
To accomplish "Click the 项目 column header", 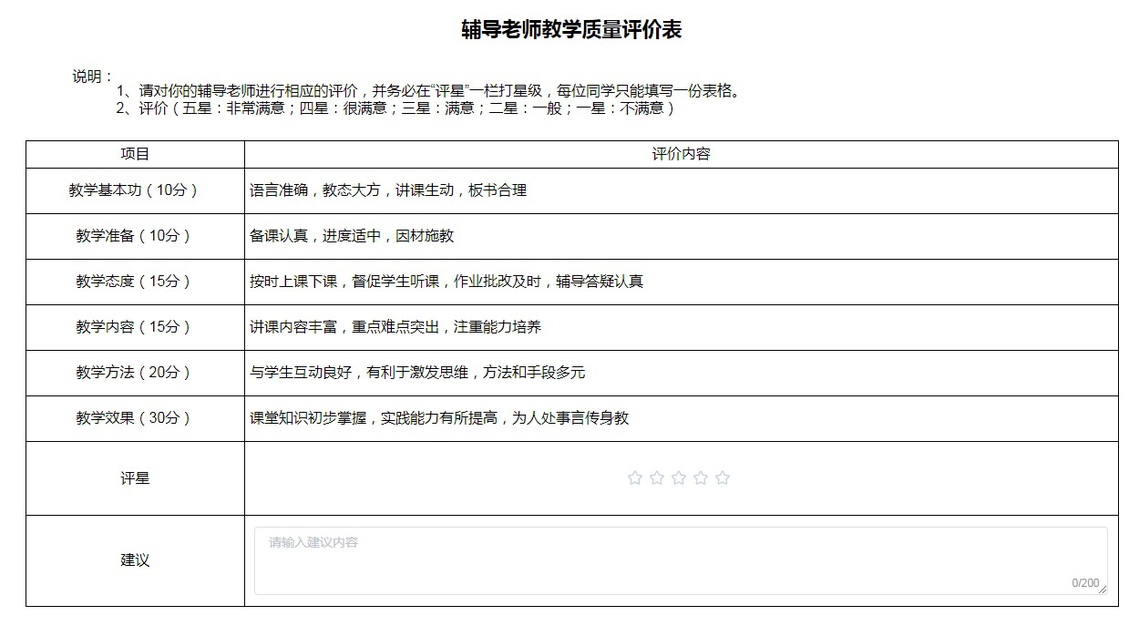I will 135,154.
